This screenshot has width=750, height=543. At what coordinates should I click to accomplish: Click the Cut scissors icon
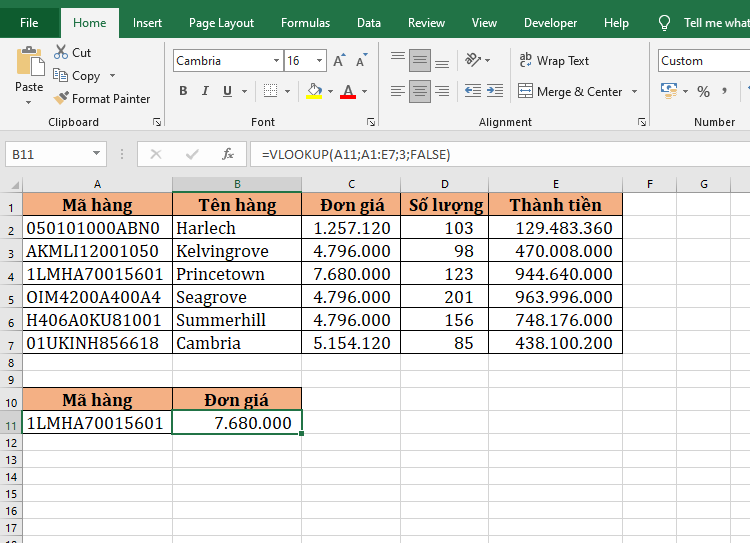click(x=62, y=52)
